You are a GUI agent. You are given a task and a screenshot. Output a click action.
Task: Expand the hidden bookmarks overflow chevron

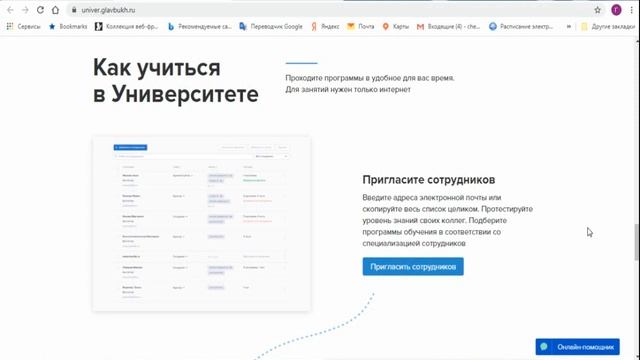569,26
